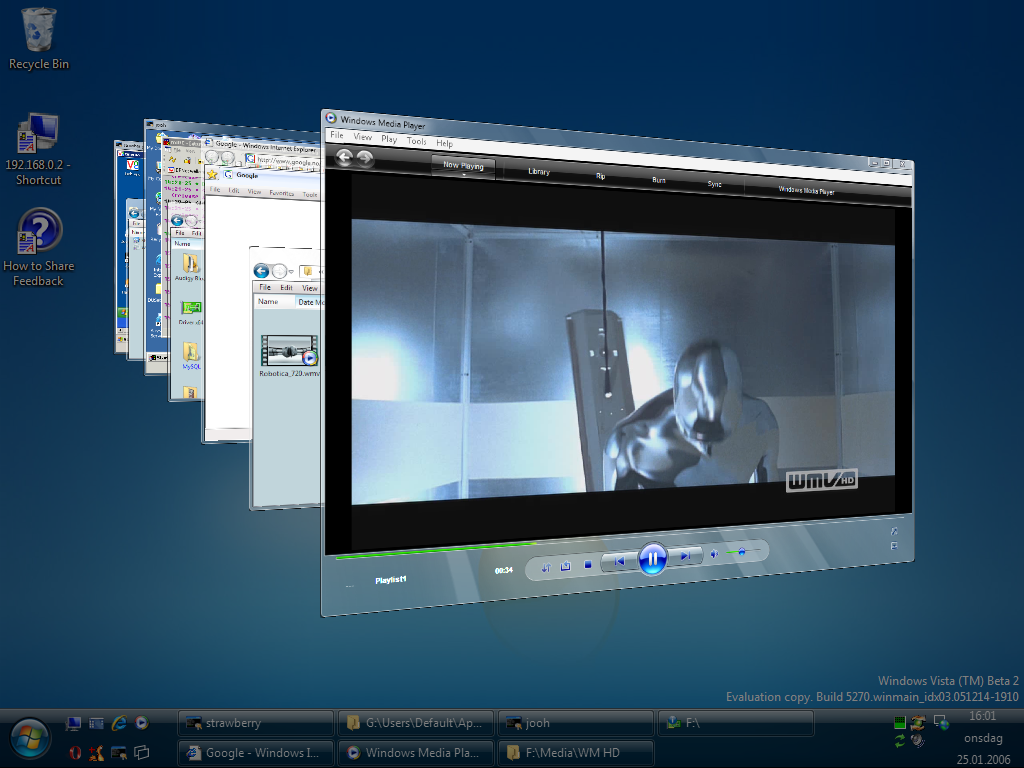Open the File menu in Windows Media Player
Viewport: 1024px width, 768px height.
337,135
